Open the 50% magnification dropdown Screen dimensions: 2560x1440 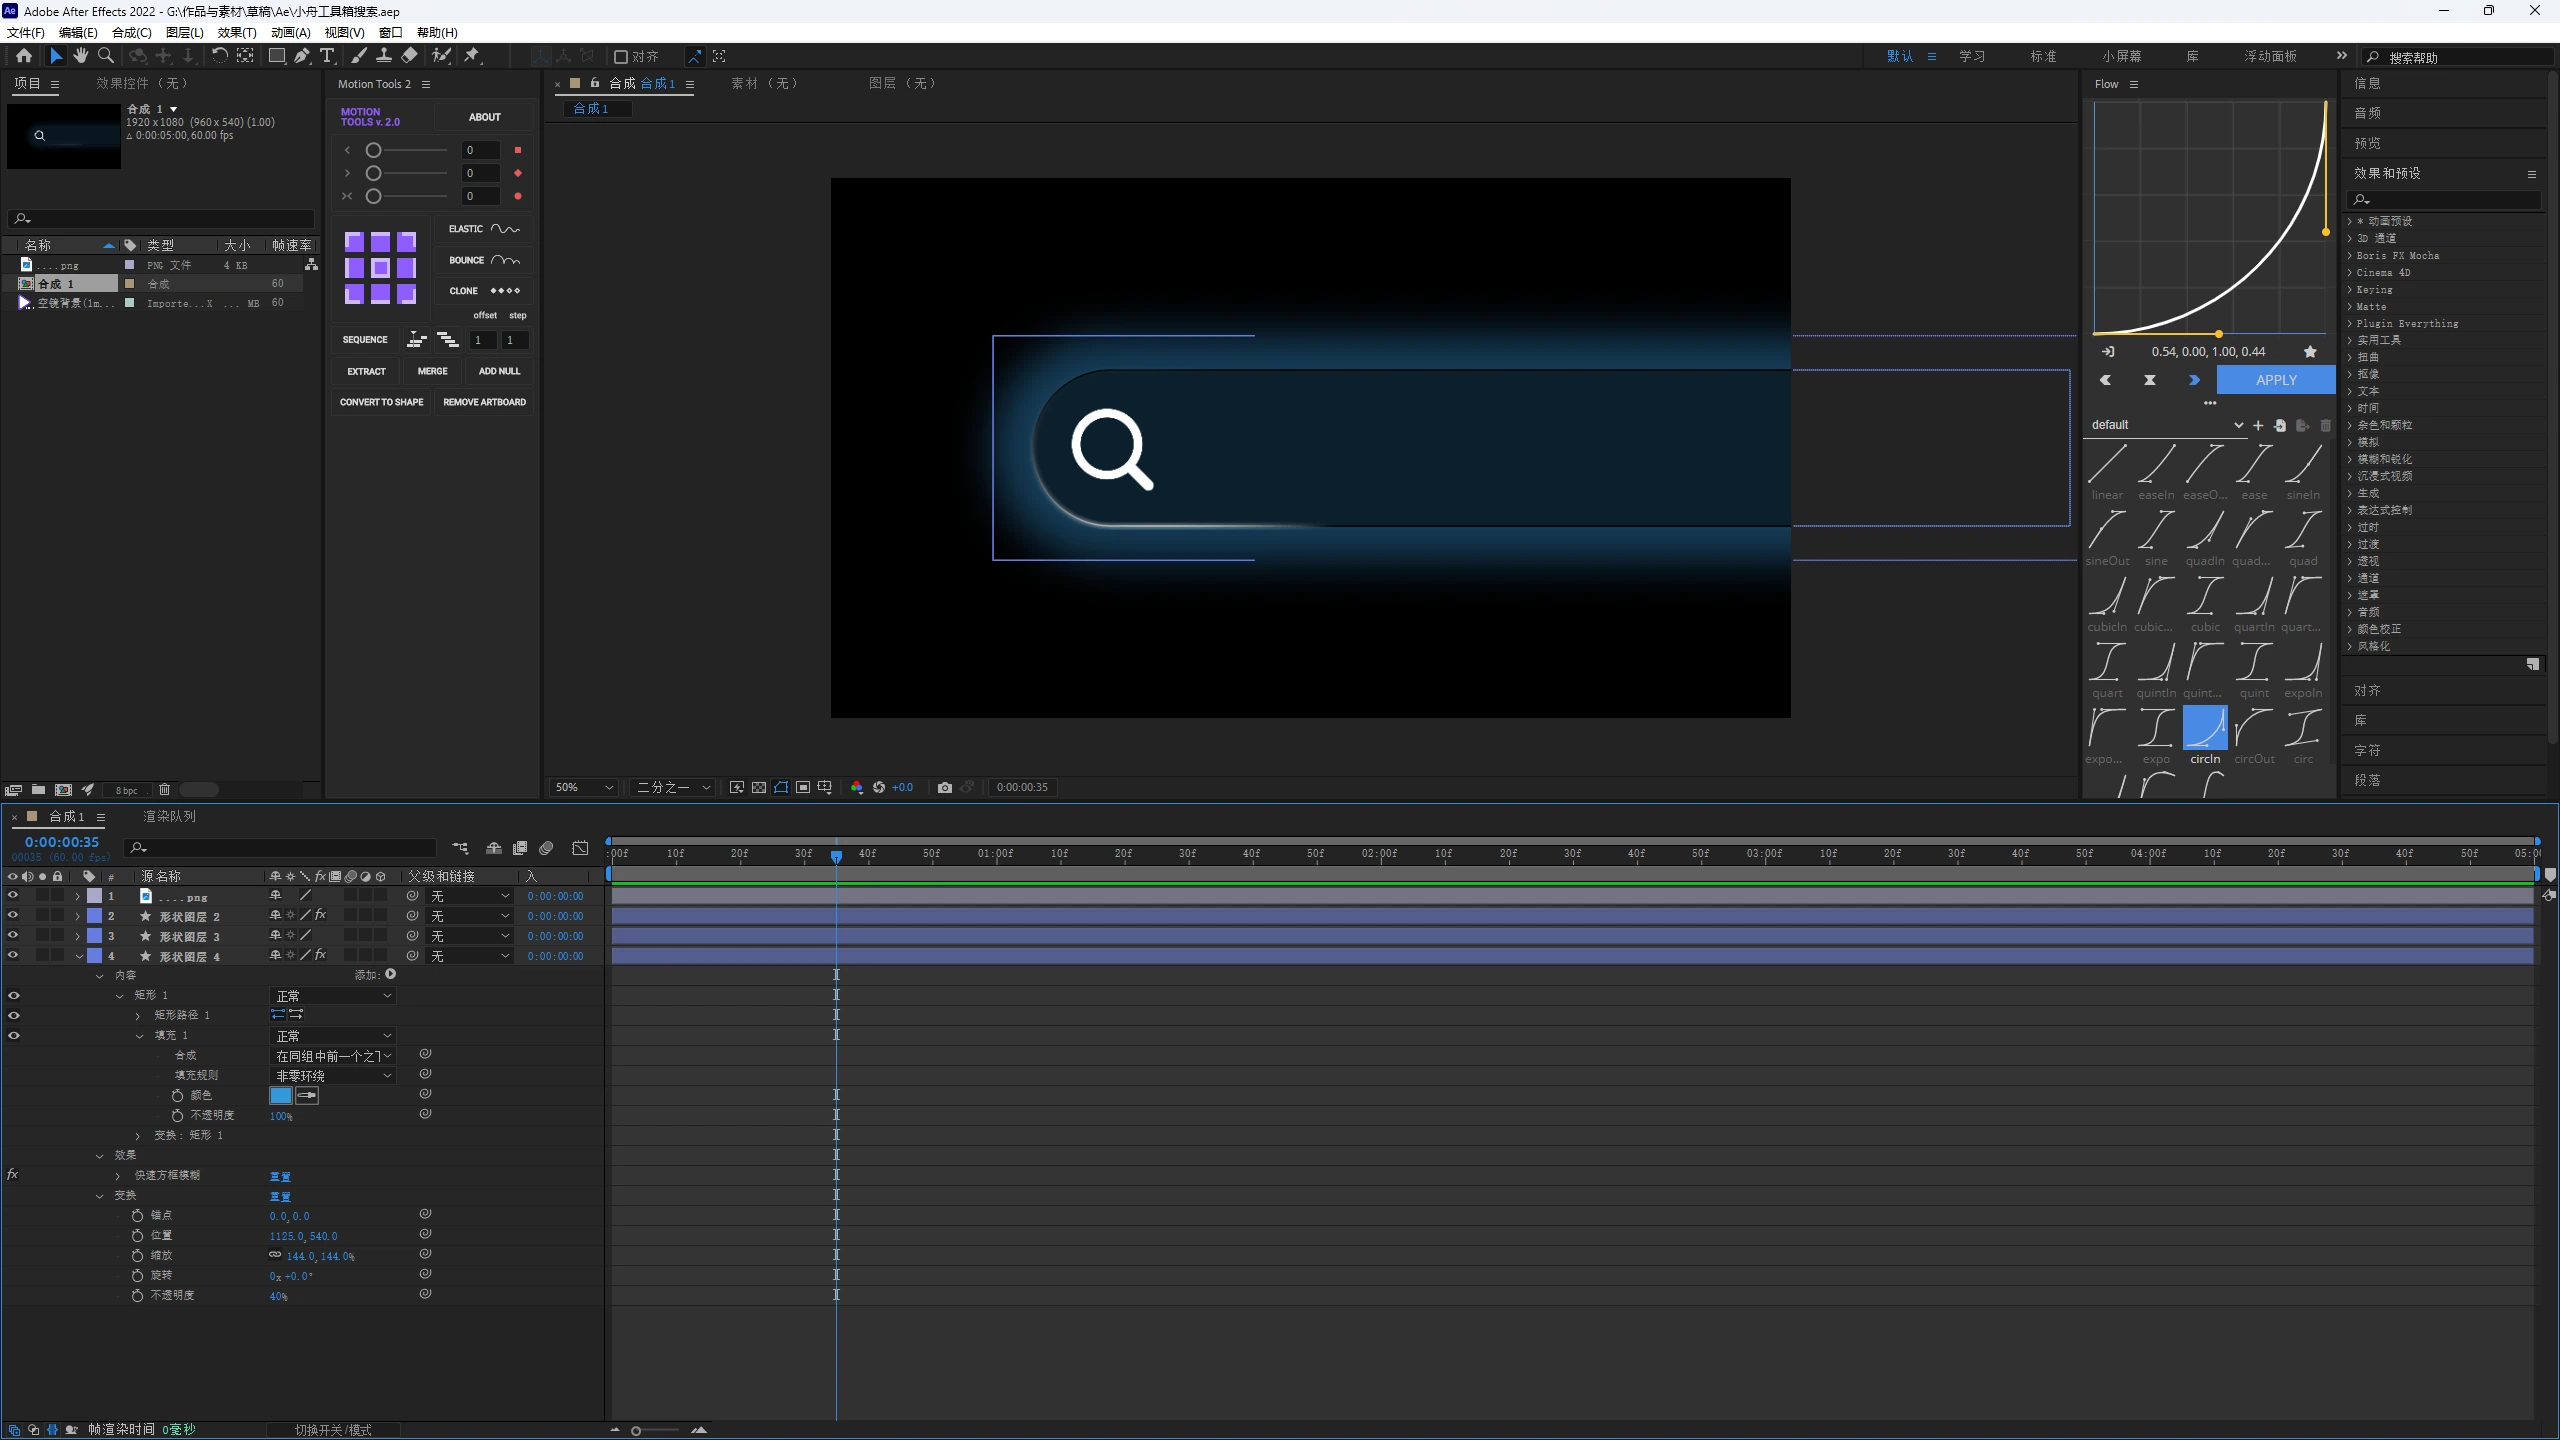point(584,787)
